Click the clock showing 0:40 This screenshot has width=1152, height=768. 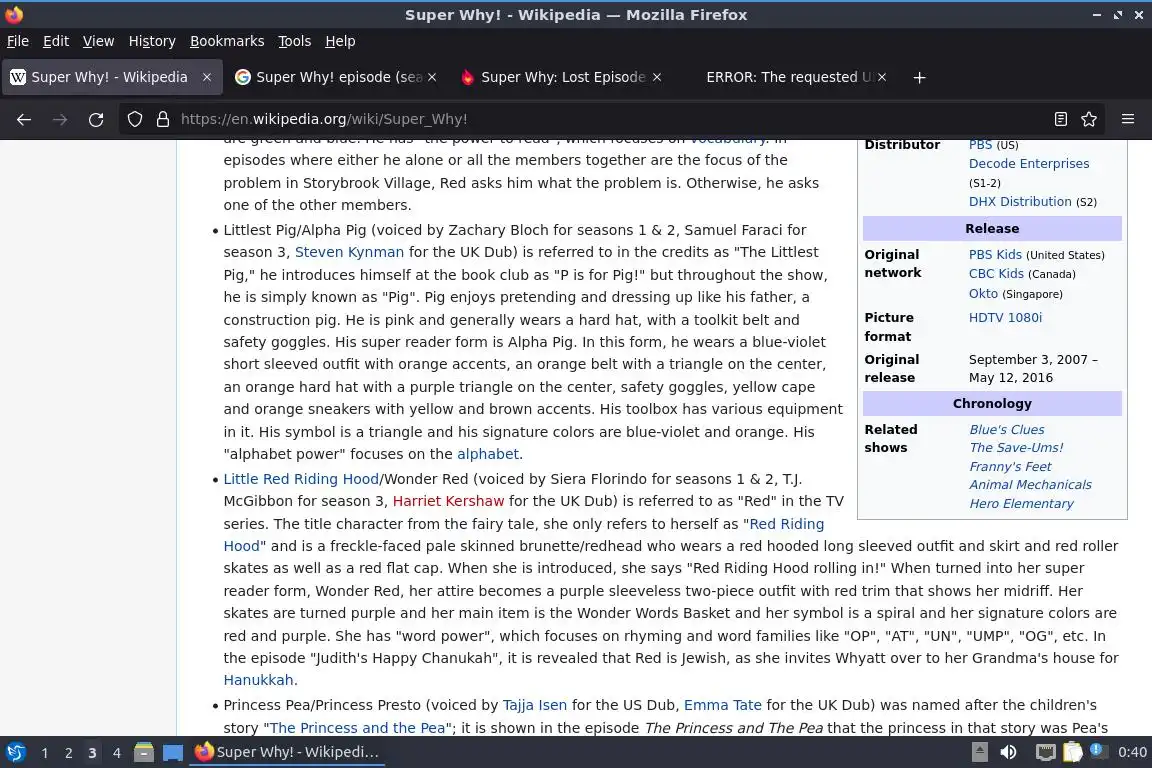[x=1132, y=753]
